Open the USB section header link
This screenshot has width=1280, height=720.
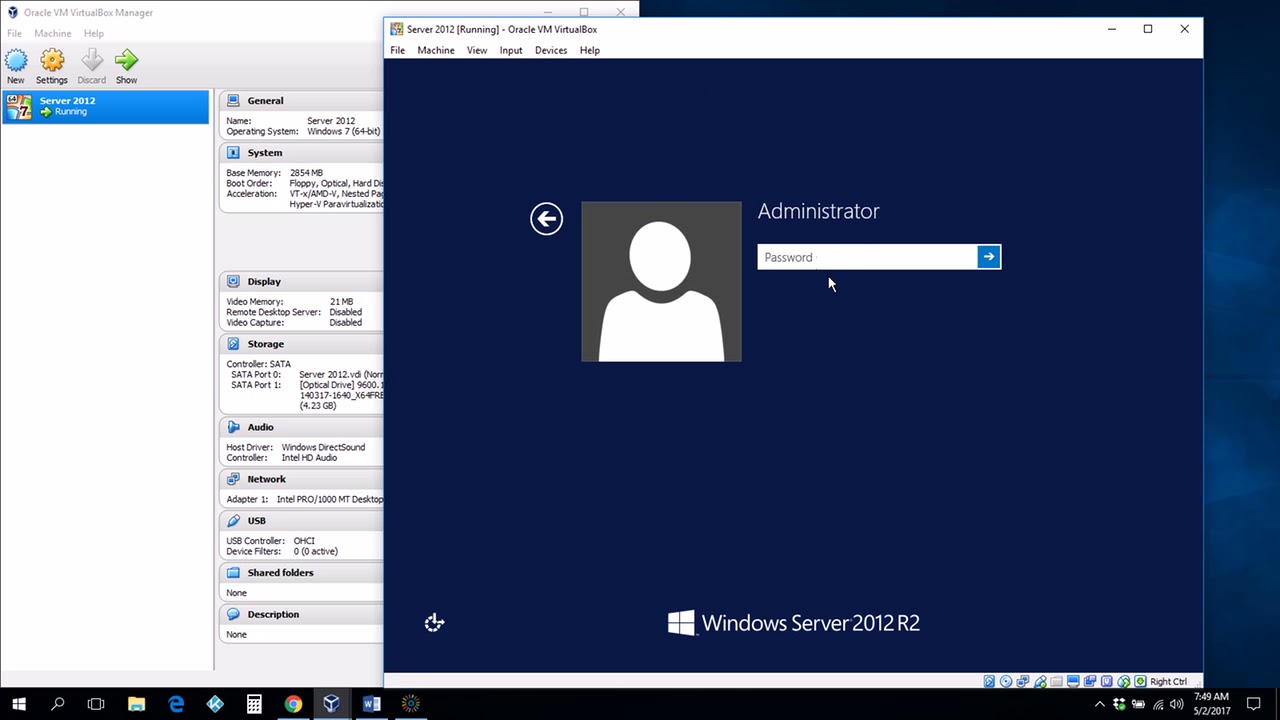pos(256,521)
